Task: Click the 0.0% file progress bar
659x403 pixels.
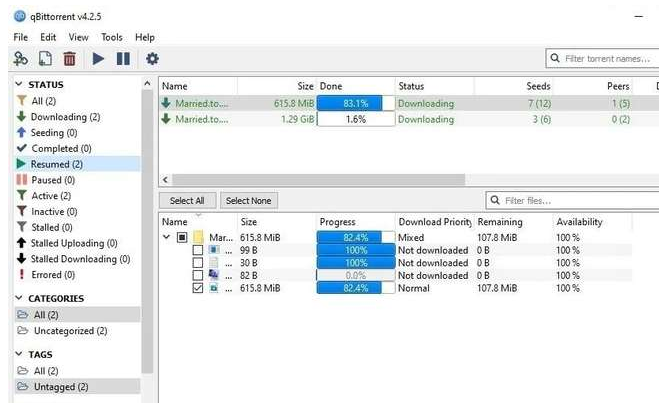Action: click(x=356, y=276)
